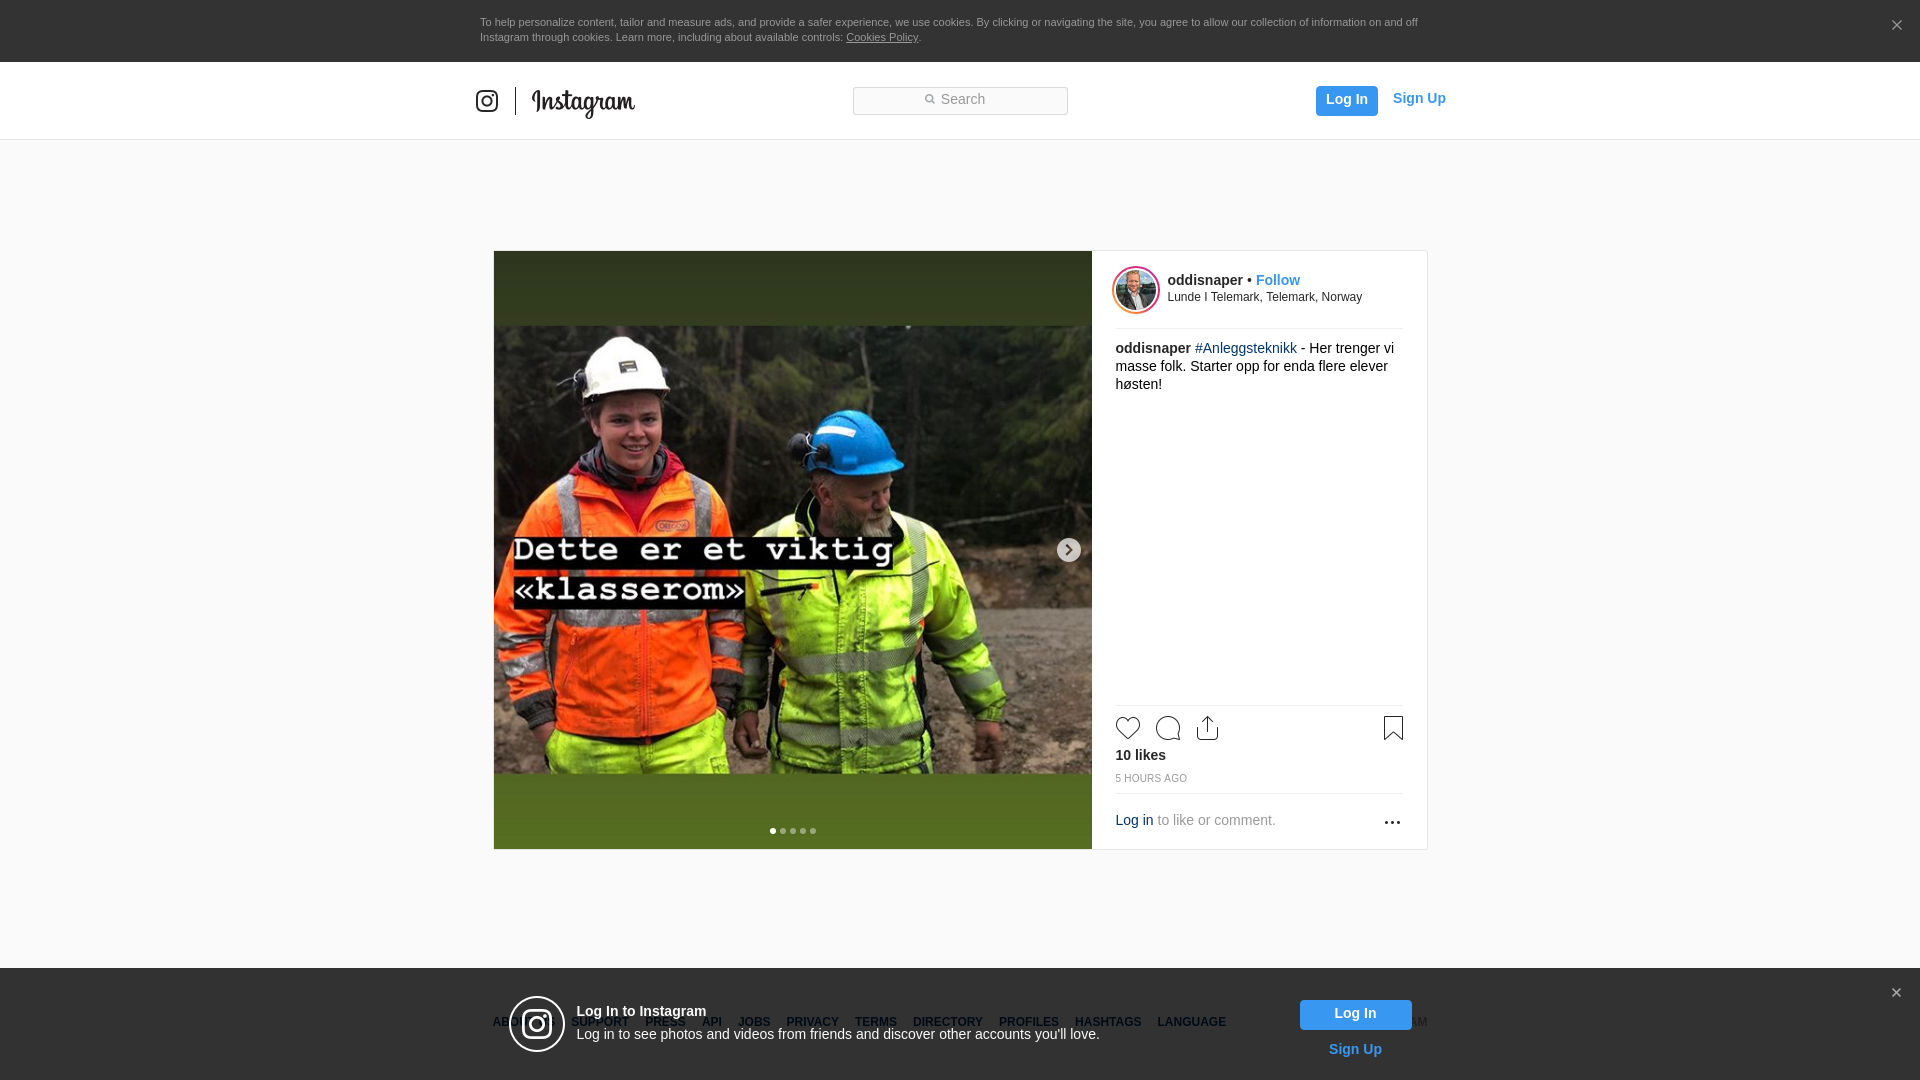Dismiss the cookie notice banner
The height and width of the screenshot is (1080, 1920).
(x=1896, y=26)
